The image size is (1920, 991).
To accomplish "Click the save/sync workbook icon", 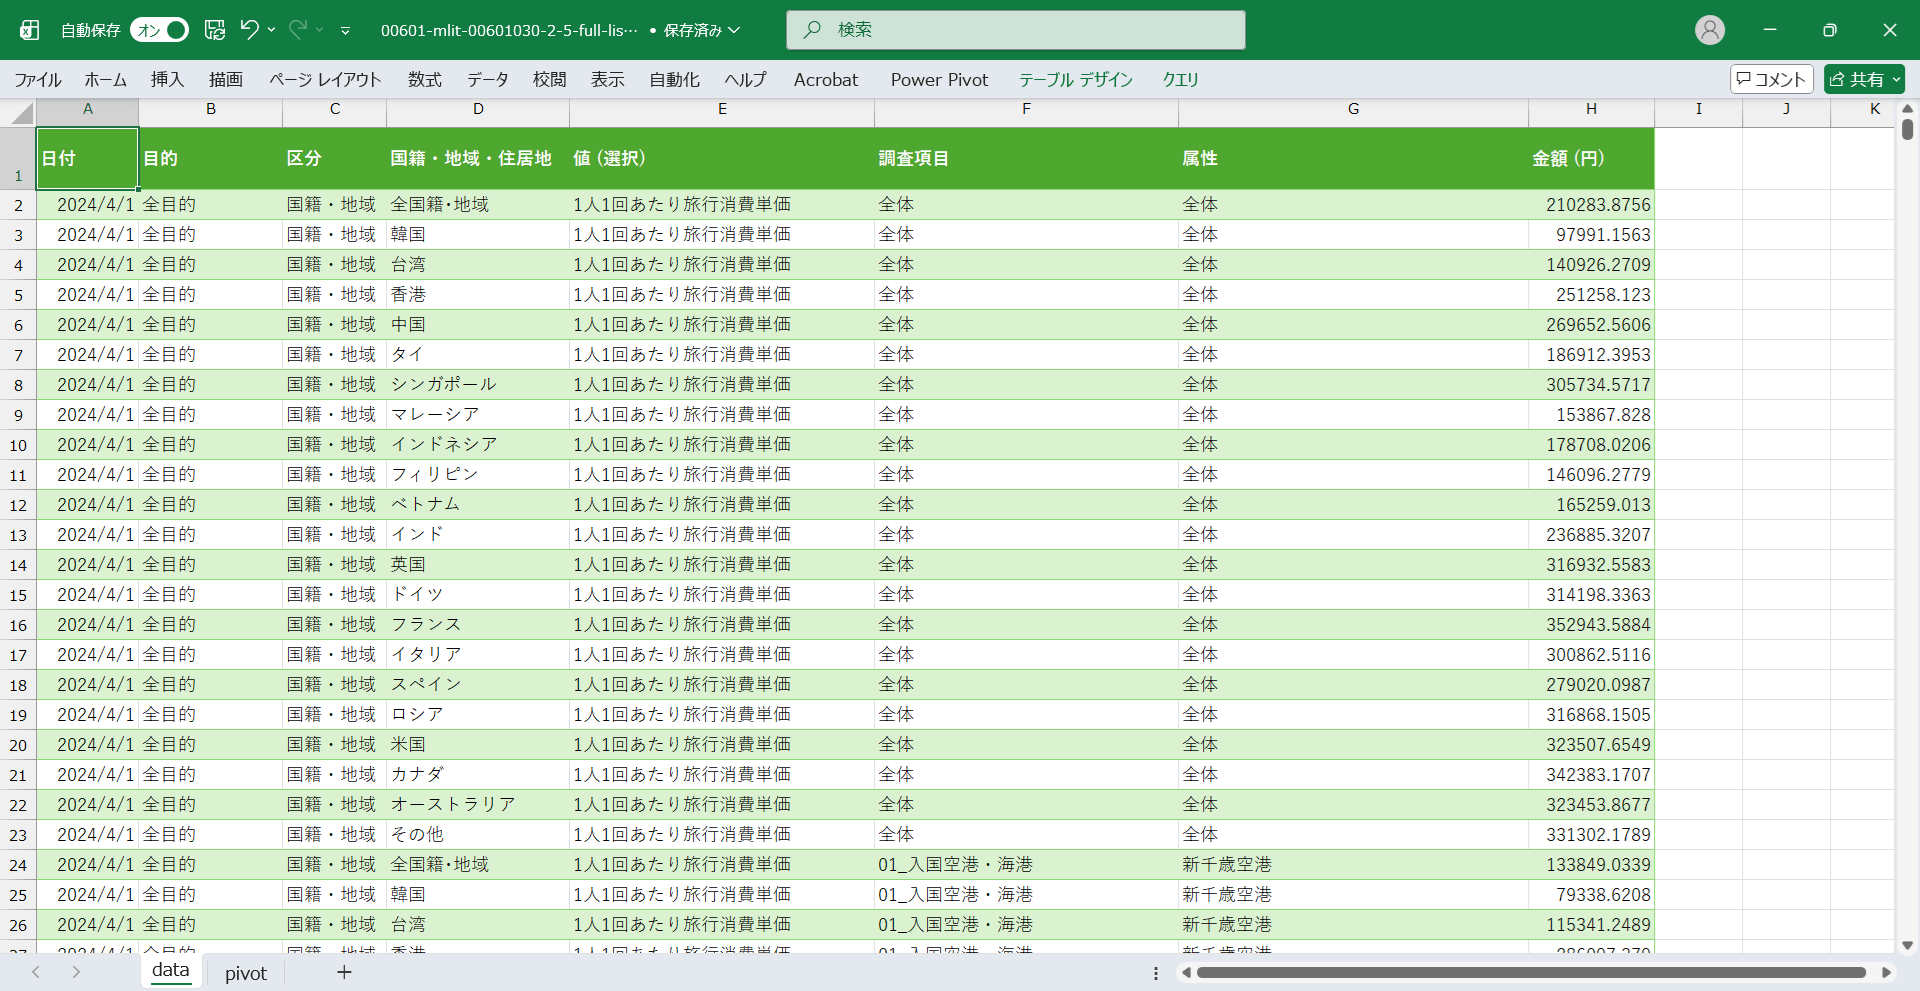I will (x=215, y=30).
